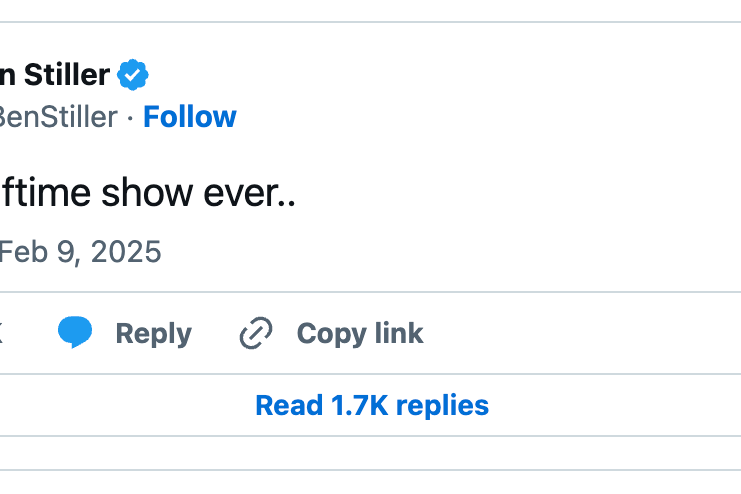Click the partially visible like count at left edge
This screenshot has width=741, height=494.
tap(1, 333)
